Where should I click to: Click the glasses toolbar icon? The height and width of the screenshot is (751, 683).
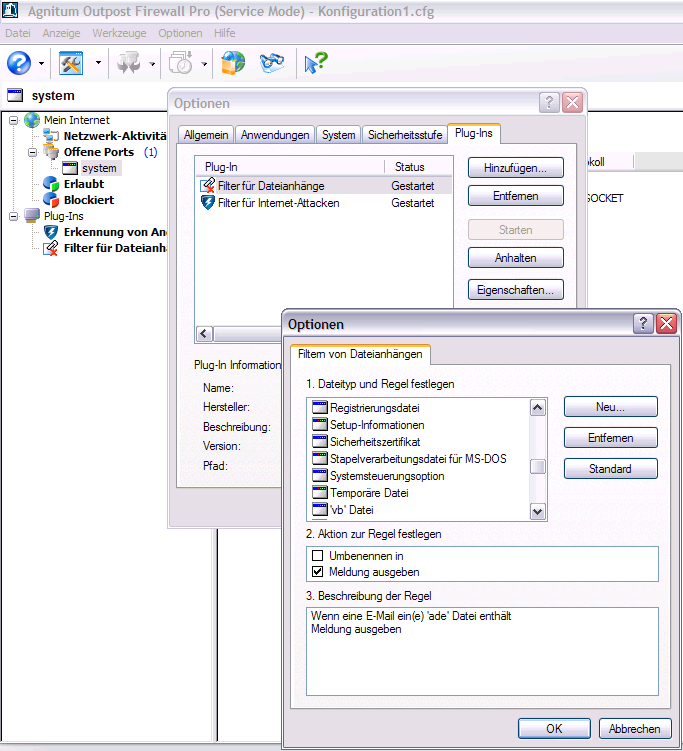(x=272, y=63)
